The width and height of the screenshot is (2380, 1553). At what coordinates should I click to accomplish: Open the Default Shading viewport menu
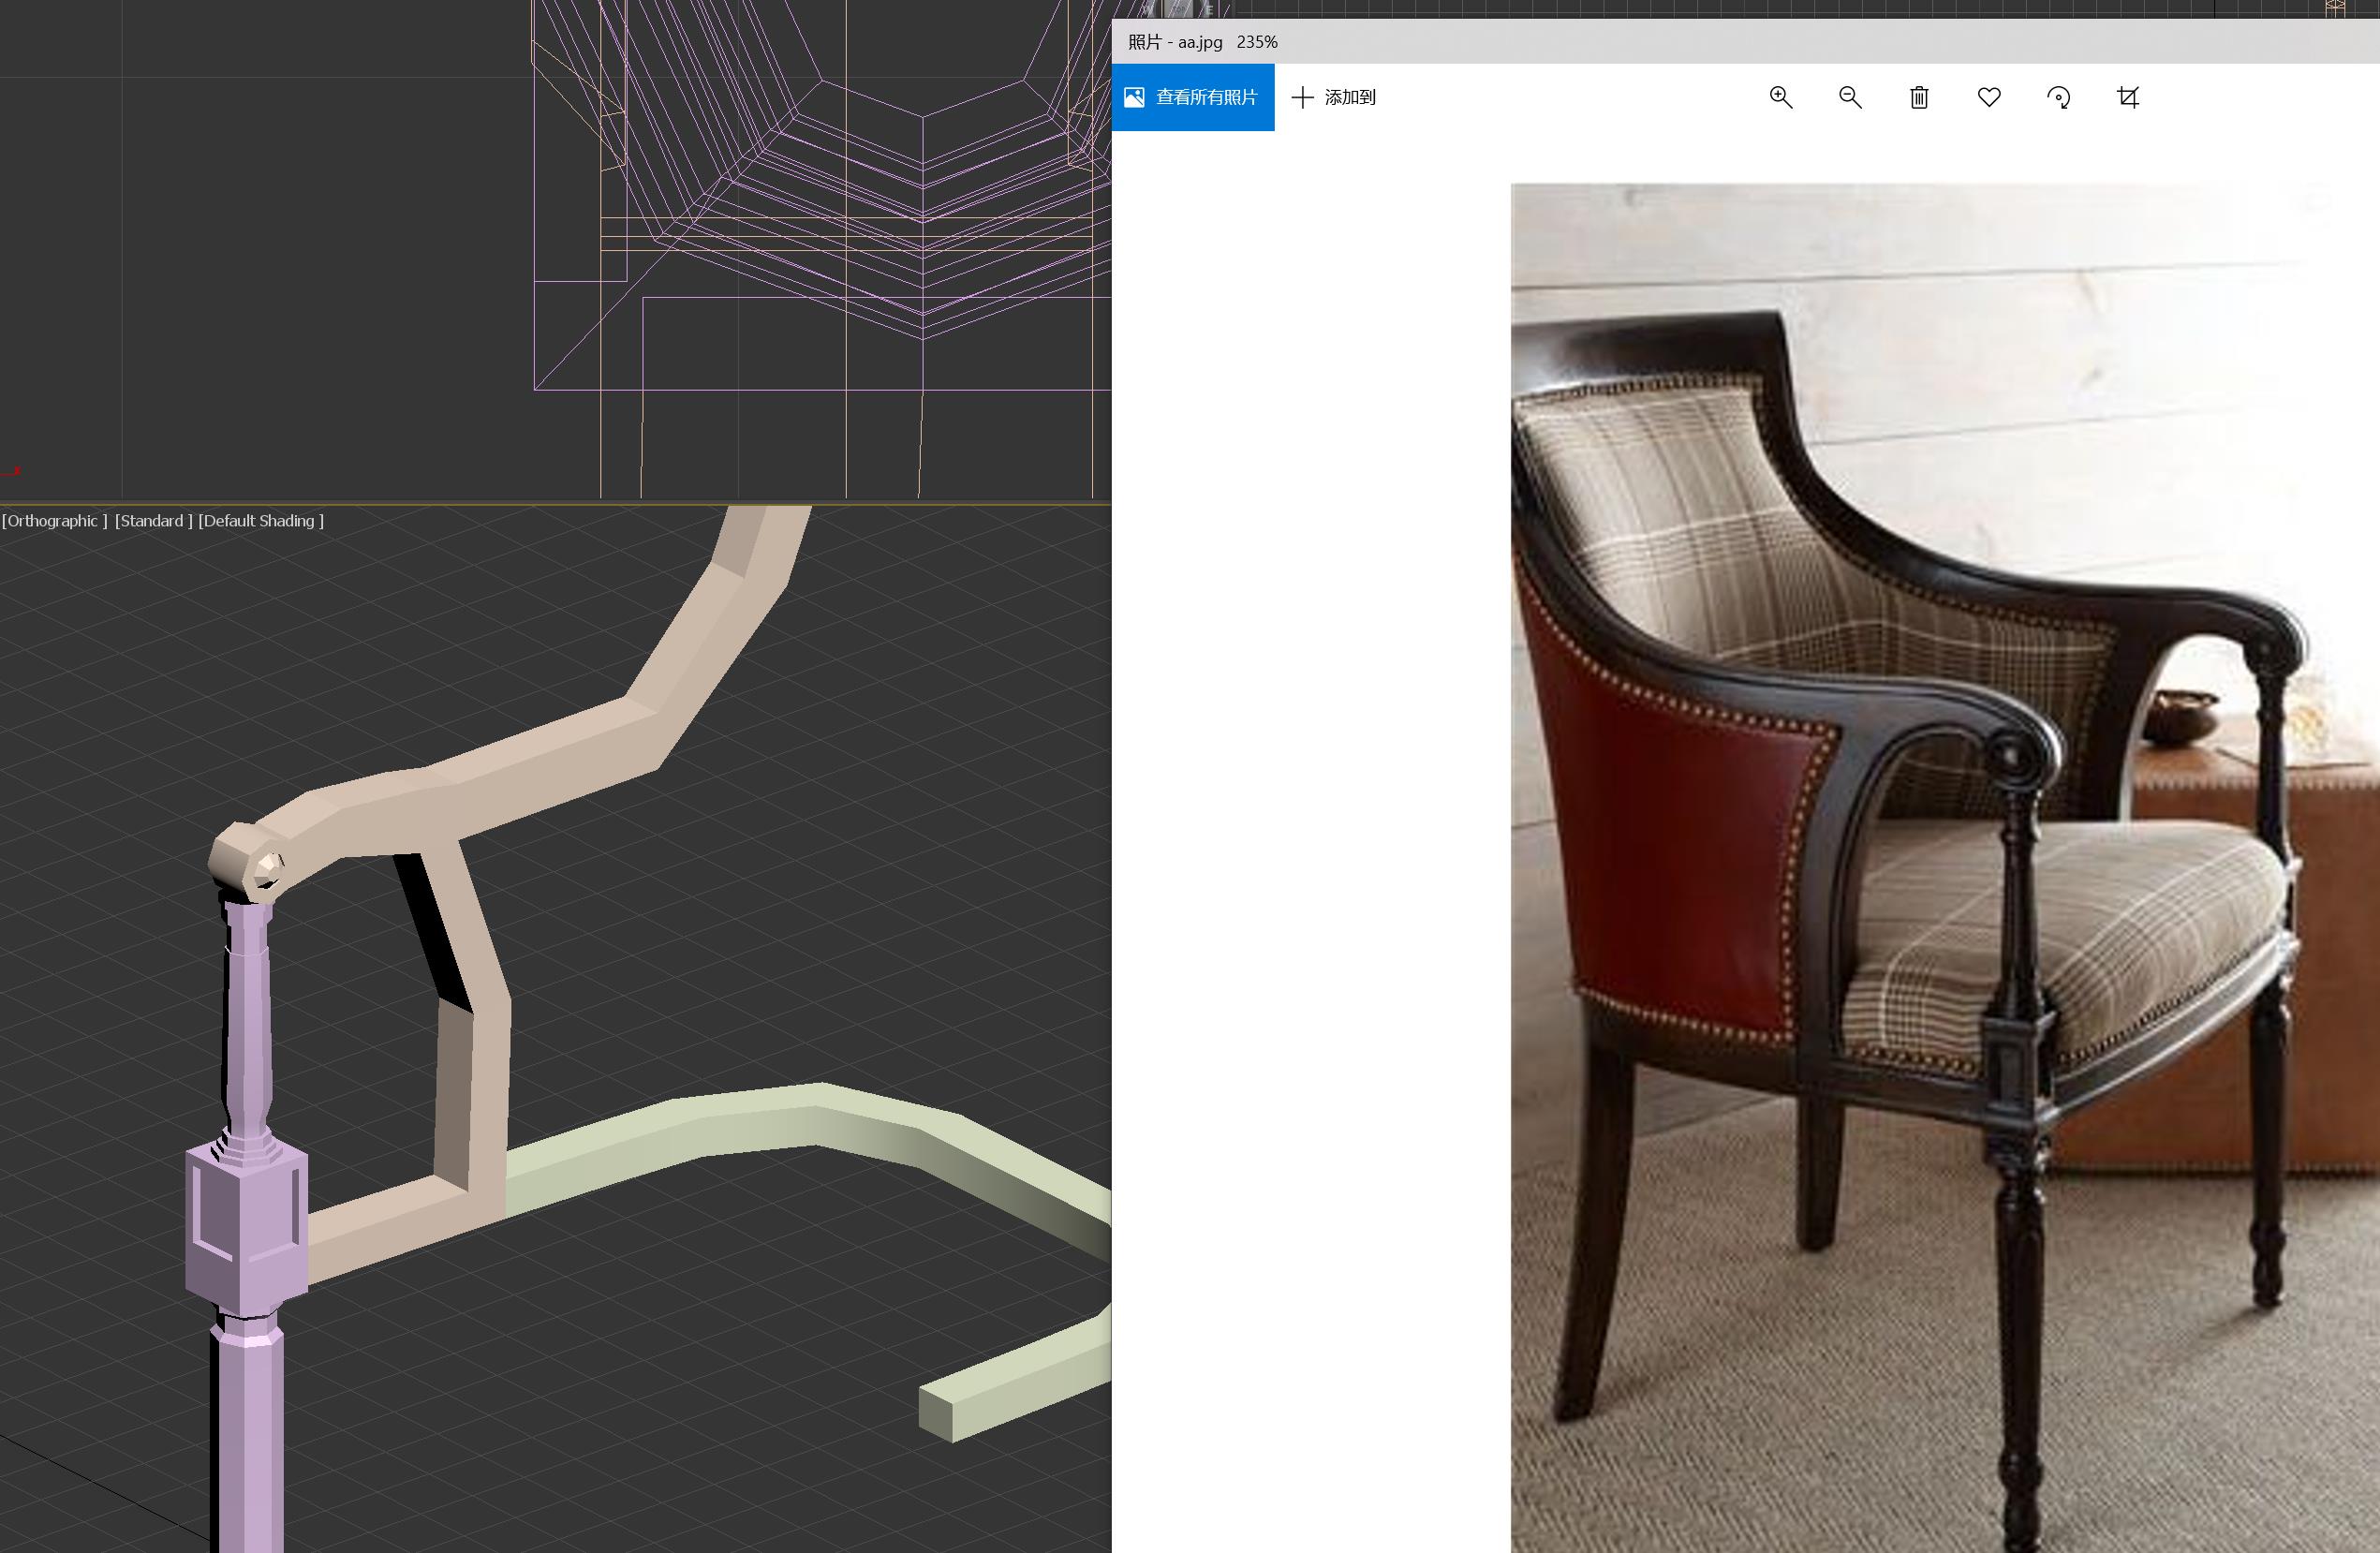(x=261, y=521)
